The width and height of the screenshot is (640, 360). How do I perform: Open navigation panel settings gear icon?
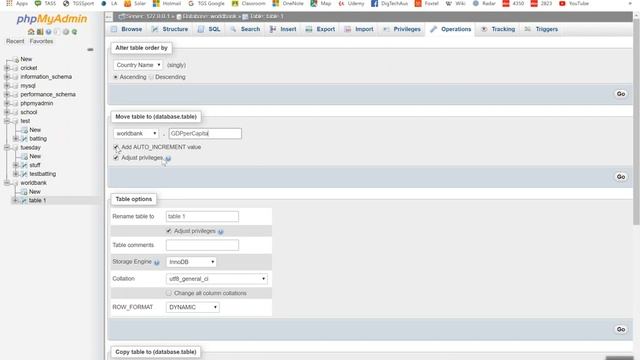66,32
